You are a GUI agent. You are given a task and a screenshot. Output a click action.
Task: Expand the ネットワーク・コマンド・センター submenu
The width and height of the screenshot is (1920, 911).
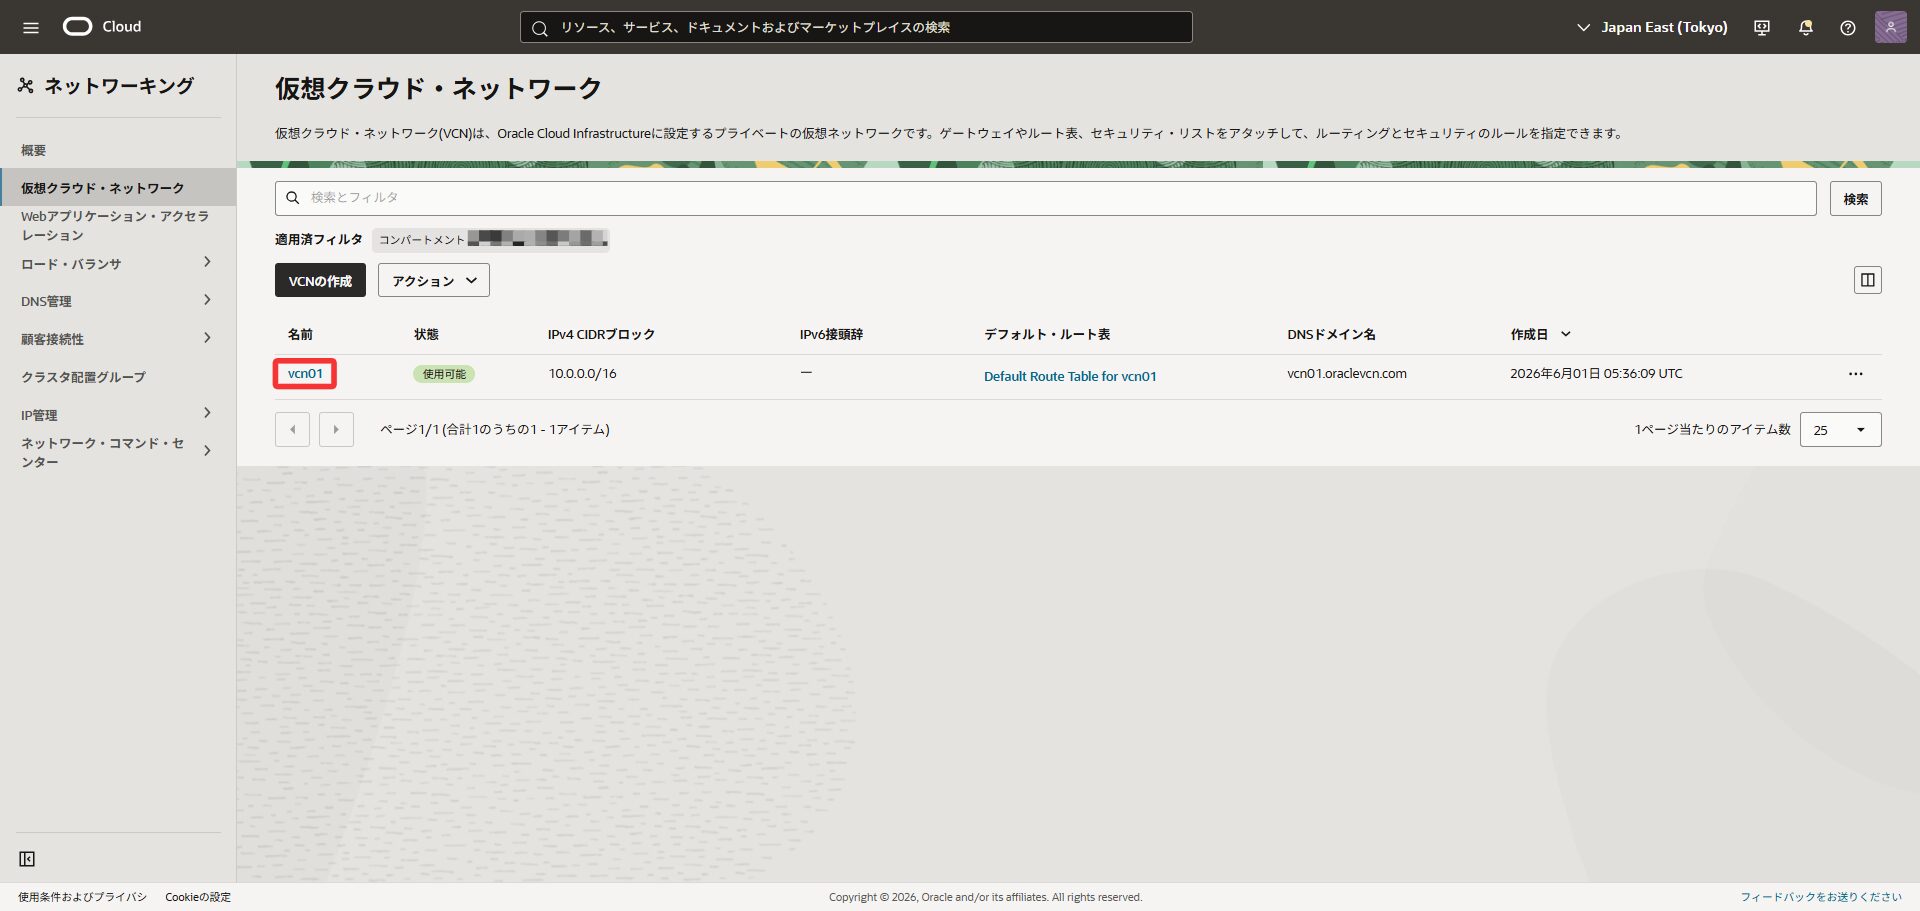point(207,451)
